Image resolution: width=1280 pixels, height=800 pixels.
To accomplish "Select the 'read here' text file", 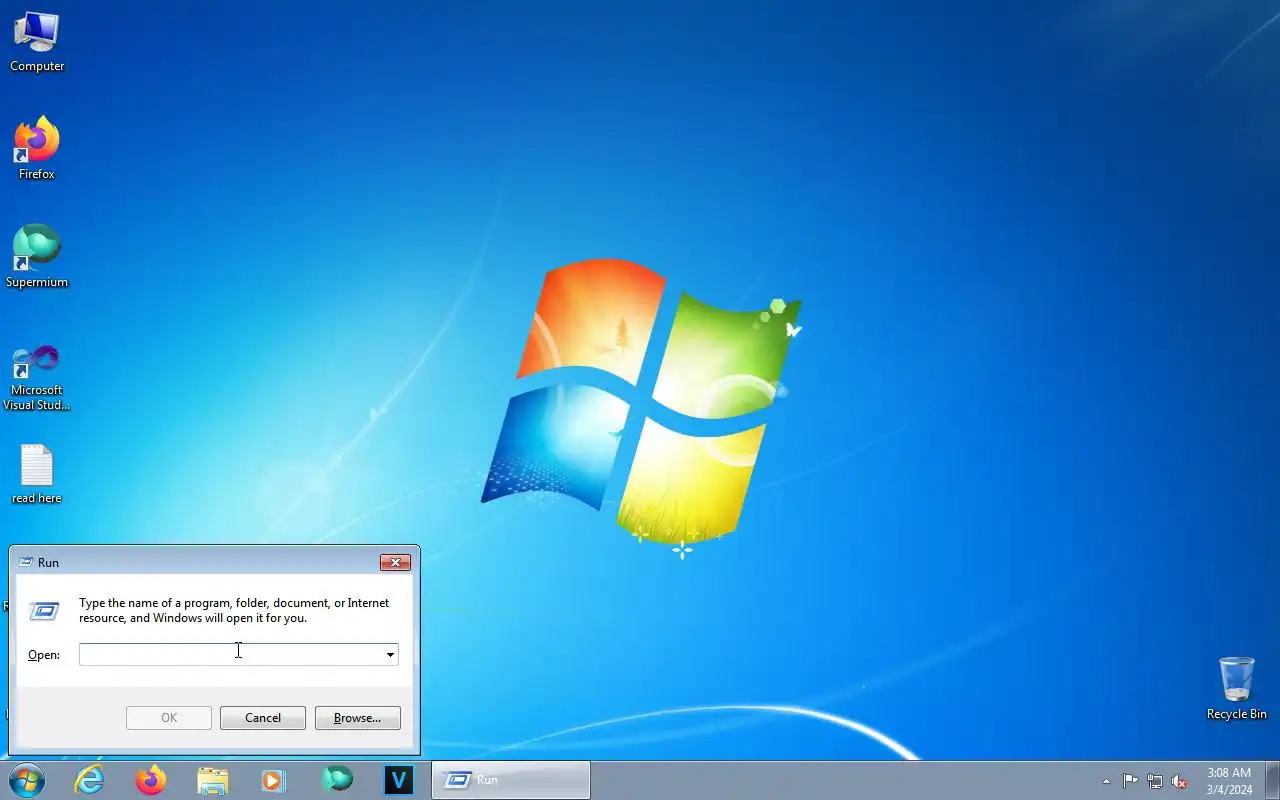I will point(37,473).
